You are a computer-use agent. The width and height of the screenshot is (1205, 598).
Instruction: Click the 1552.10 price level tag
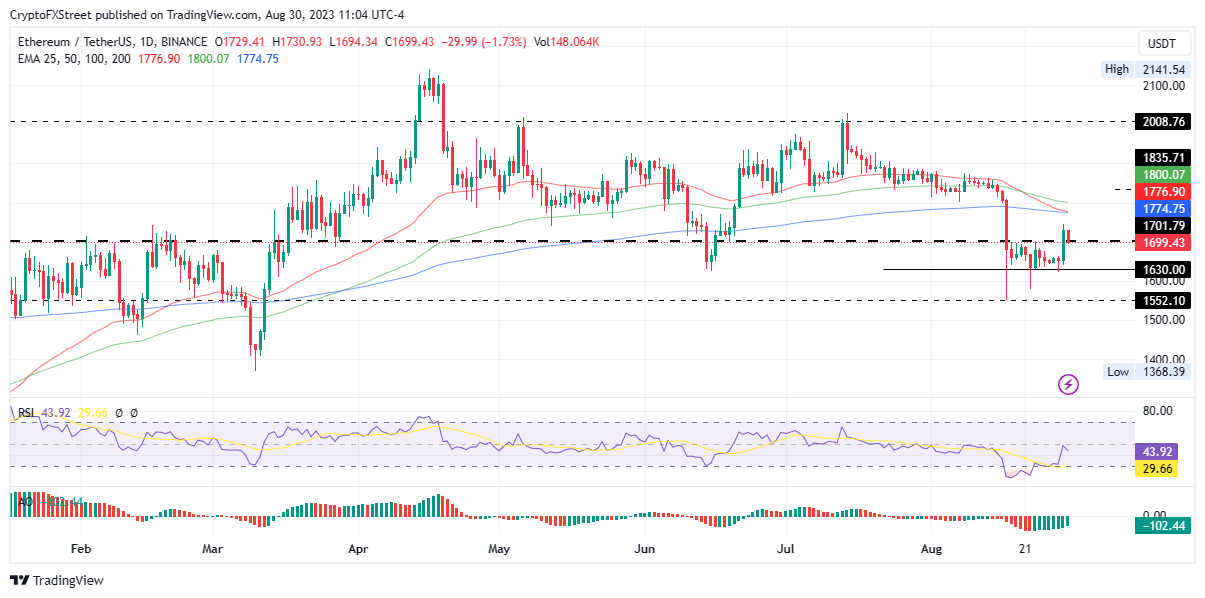(x=1161, y=300)
